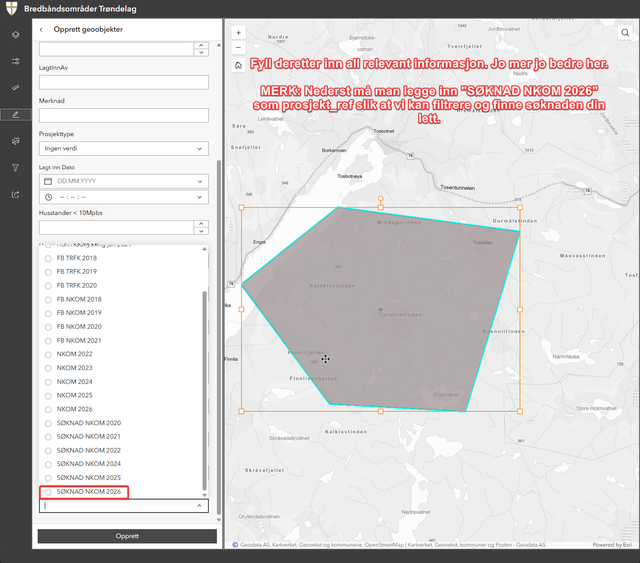This screenshot has width=640, height=563.
Task: Select the NKOM 2024 radio option
Action: pyautogui.click(x=69, y=382)
